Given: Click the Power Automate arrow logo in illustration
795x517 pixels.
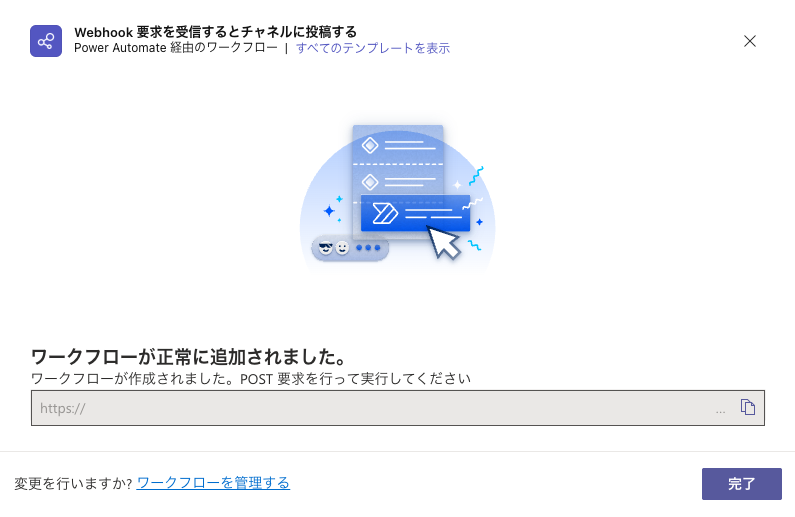Looking at the screenshot, I should click(x=385, y=213).
